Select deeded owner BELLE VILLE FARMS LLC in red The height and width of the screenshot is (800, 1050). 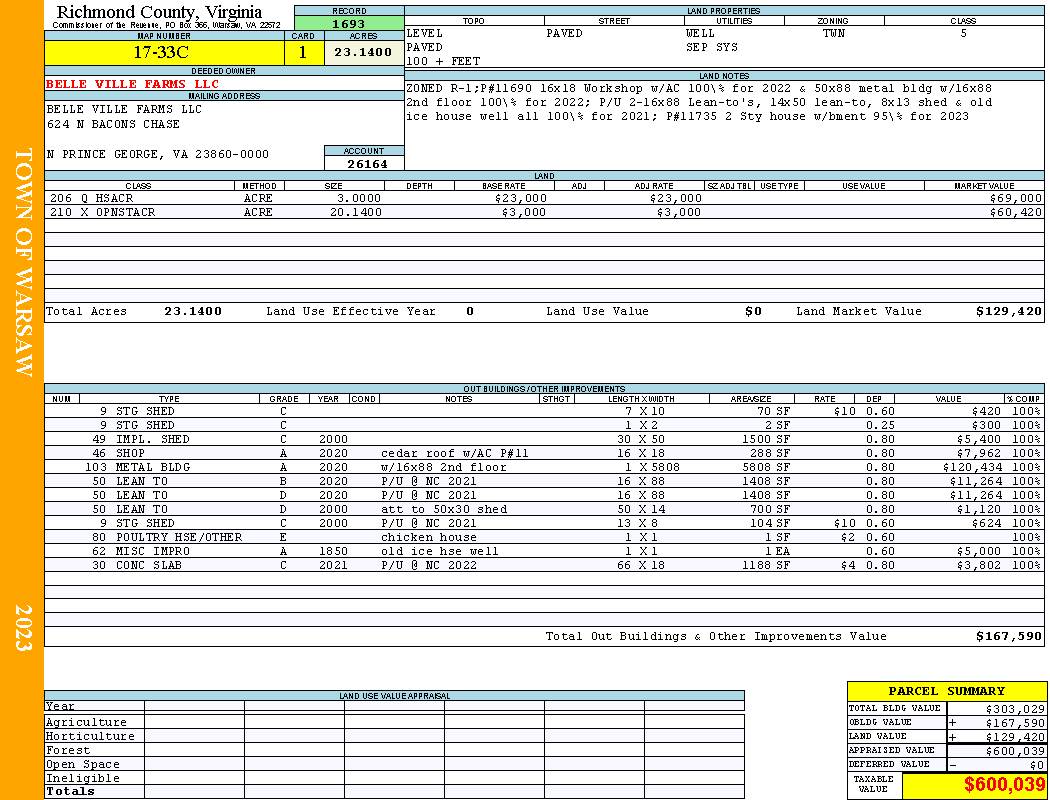(x=133, y=84)
